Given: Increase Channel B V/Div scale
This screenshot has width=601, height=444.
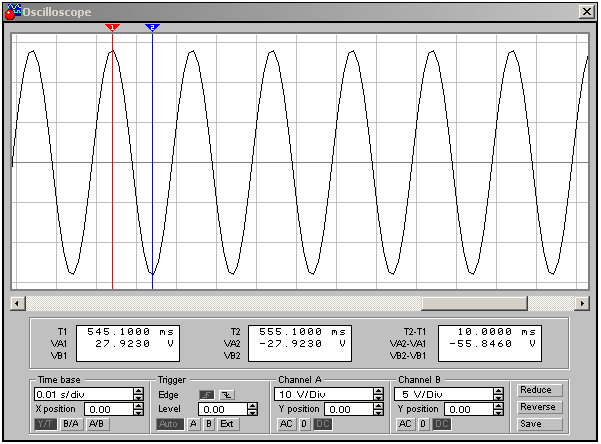Looking at the screenshot, I should tap(499, 391).
